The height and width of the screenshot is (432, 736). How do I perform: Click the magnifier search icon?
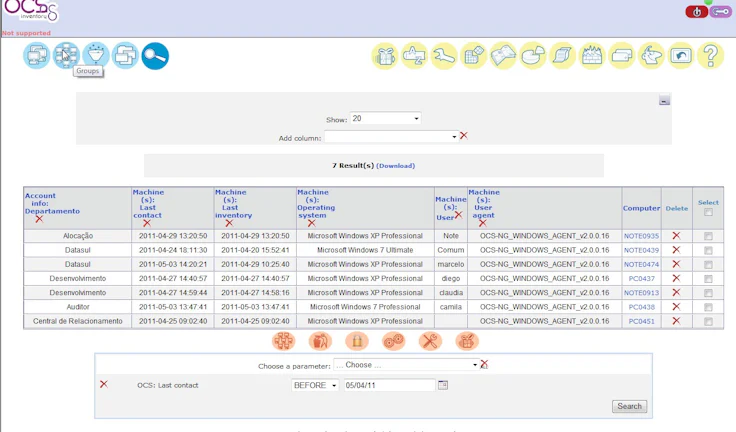tap(155, 55)
